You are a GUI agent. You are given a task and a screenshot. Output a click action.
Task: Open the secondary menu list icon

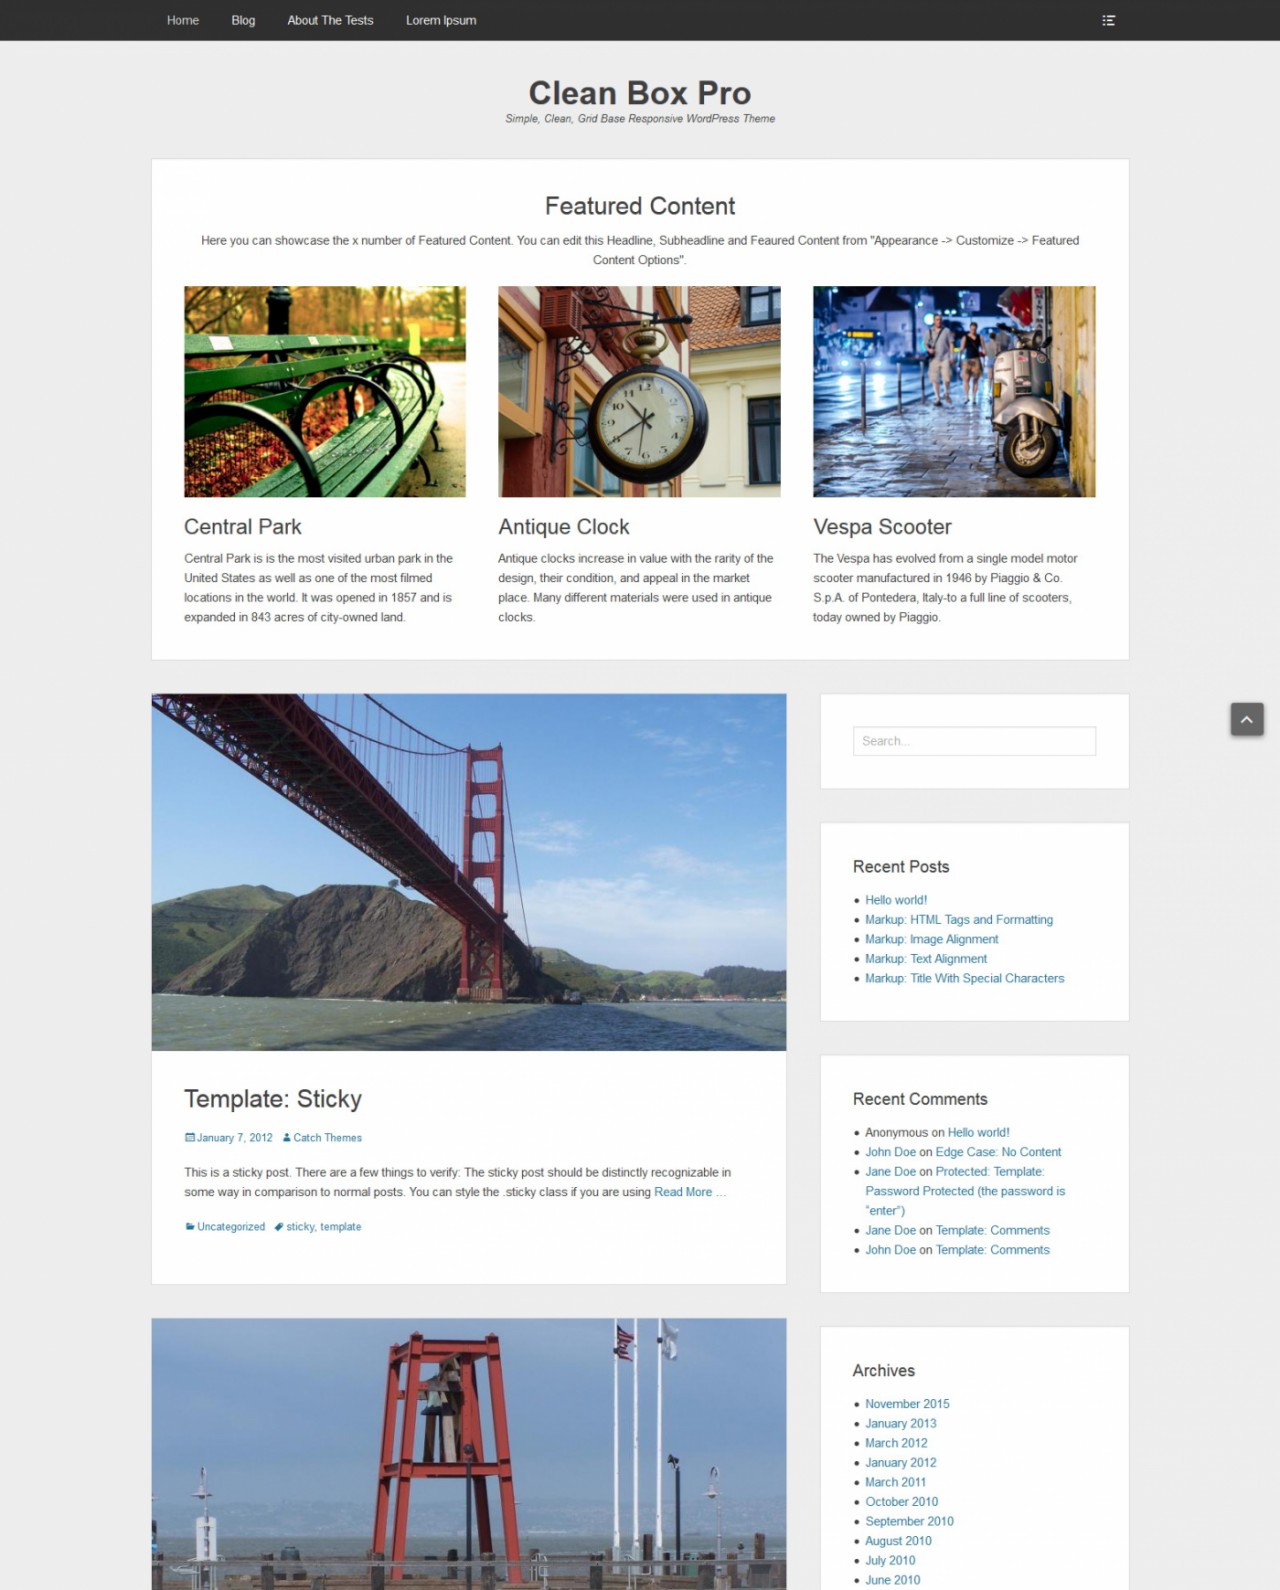[1108, 20]
